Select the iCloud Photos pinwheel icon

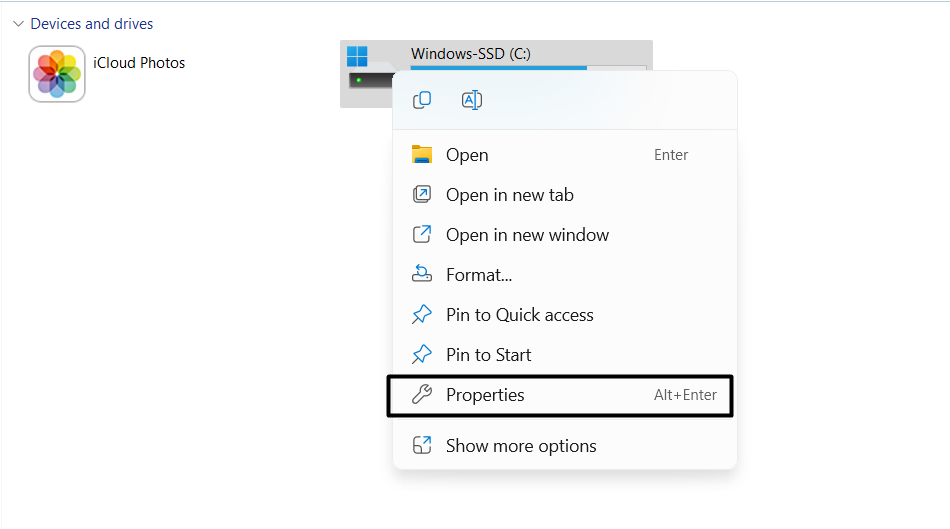tap(57, 74)
